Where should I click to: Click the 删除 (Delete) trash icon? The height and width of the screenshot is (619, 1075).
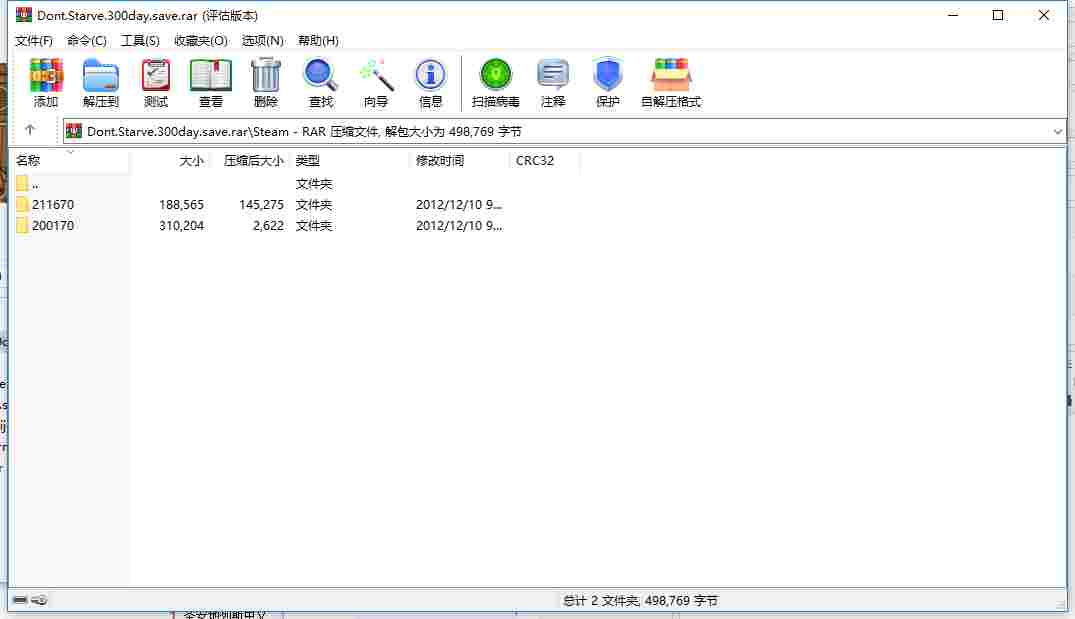click(266, 75)
